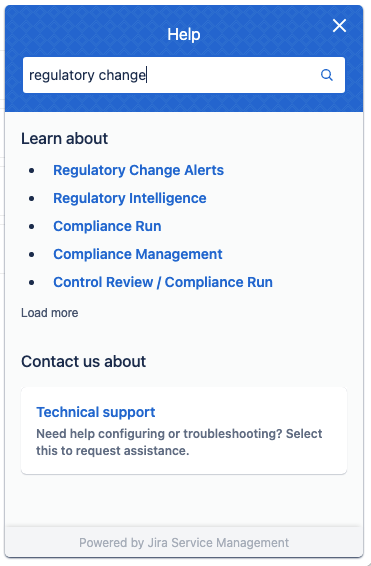
Task: Click the magnifier search icon
Action: 327,75
